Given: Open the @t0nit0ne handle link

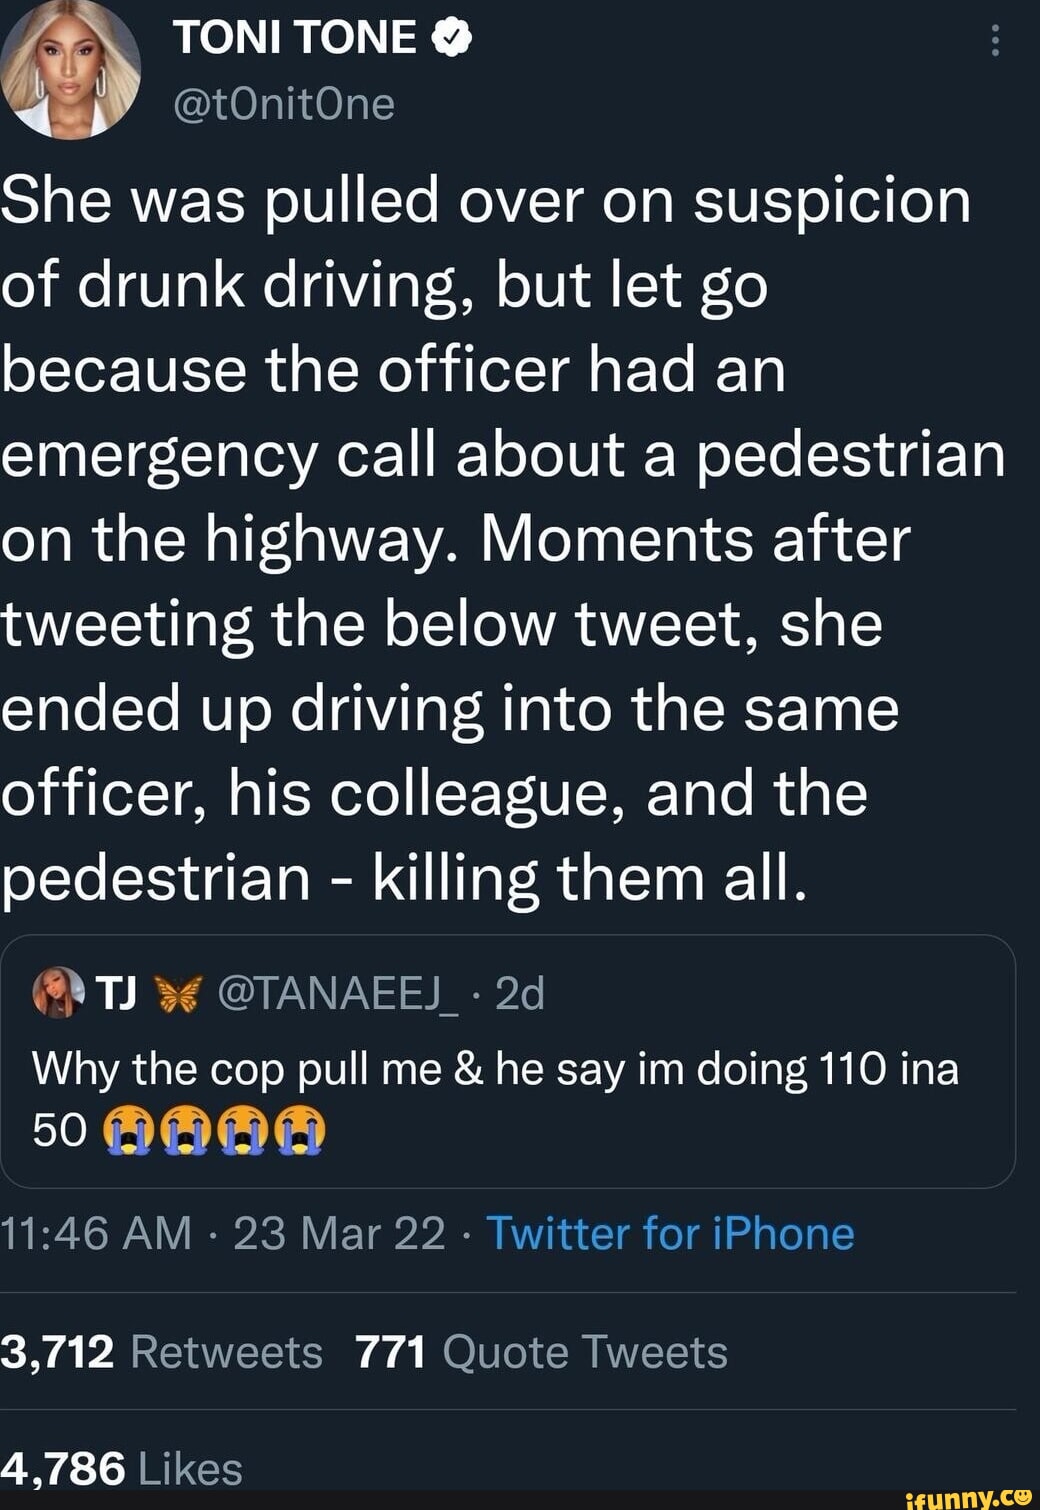Looking at the screenshot, I should tap(284, 103).
